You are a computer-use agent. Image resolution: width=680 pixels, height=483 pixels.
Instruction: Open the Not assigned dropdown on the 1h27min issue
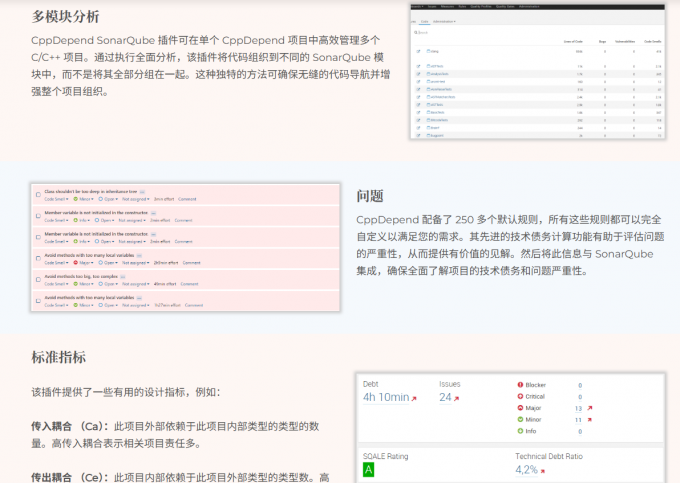tap(136, 305)
